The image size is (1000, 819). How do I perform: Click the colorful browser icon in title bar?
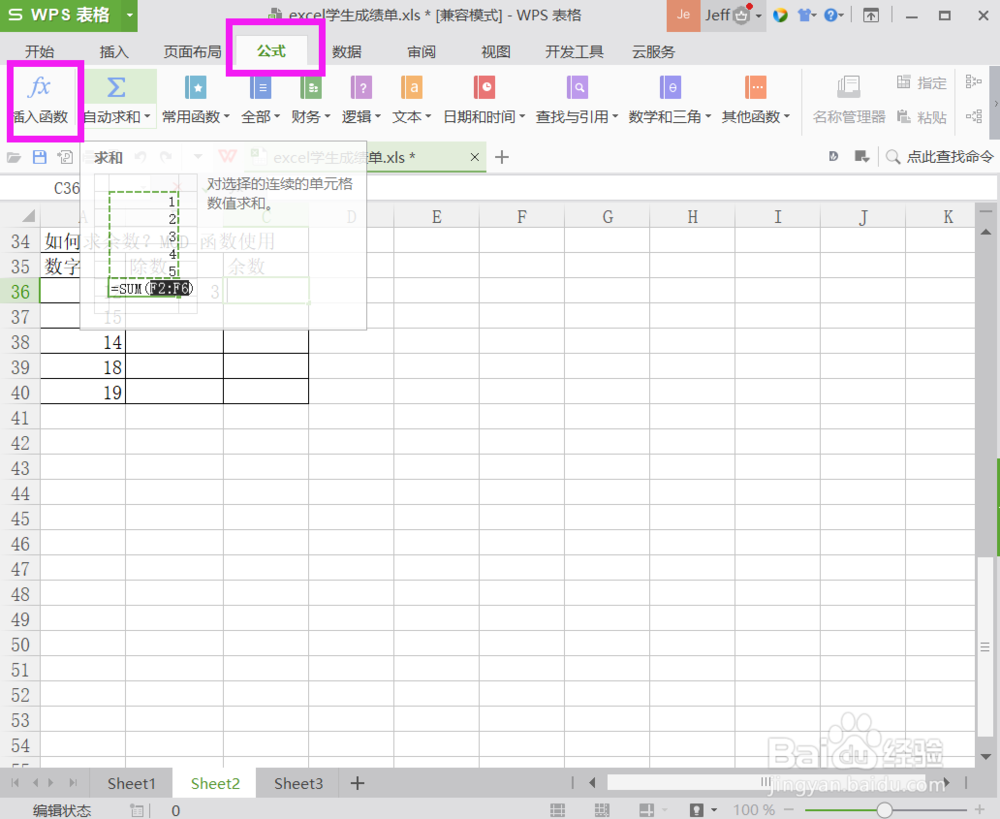click(x=780, y=15)
